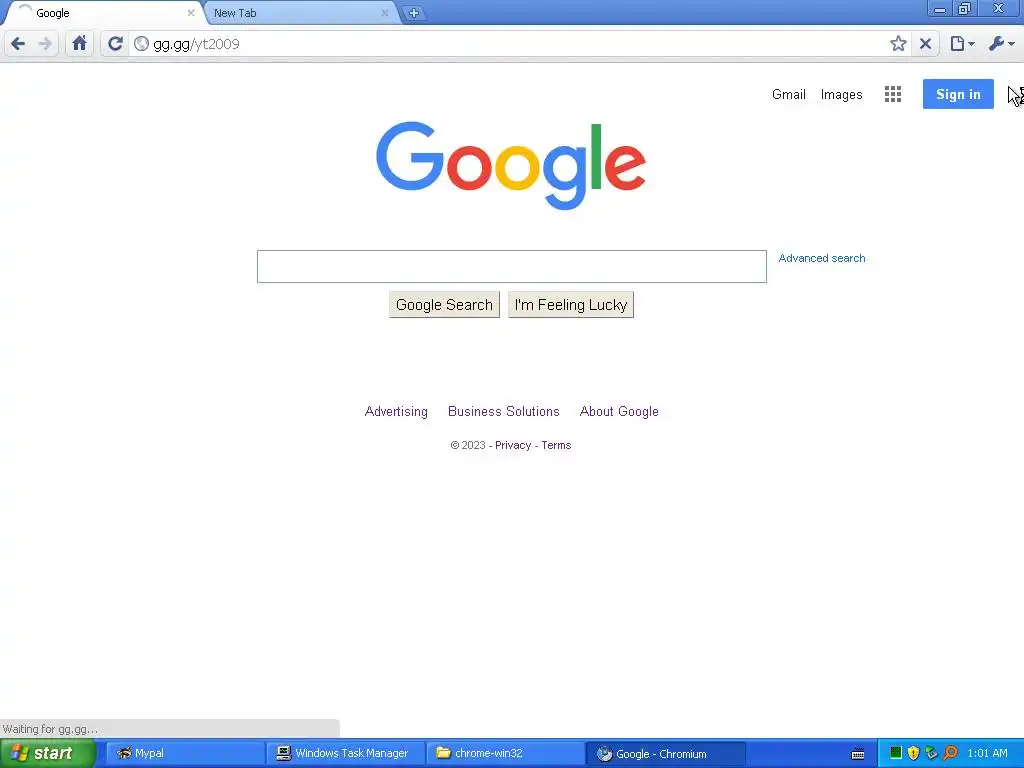Click the magnifier tray icon
The width and height of the screenshot is (1024, 768).
(950, 753)
